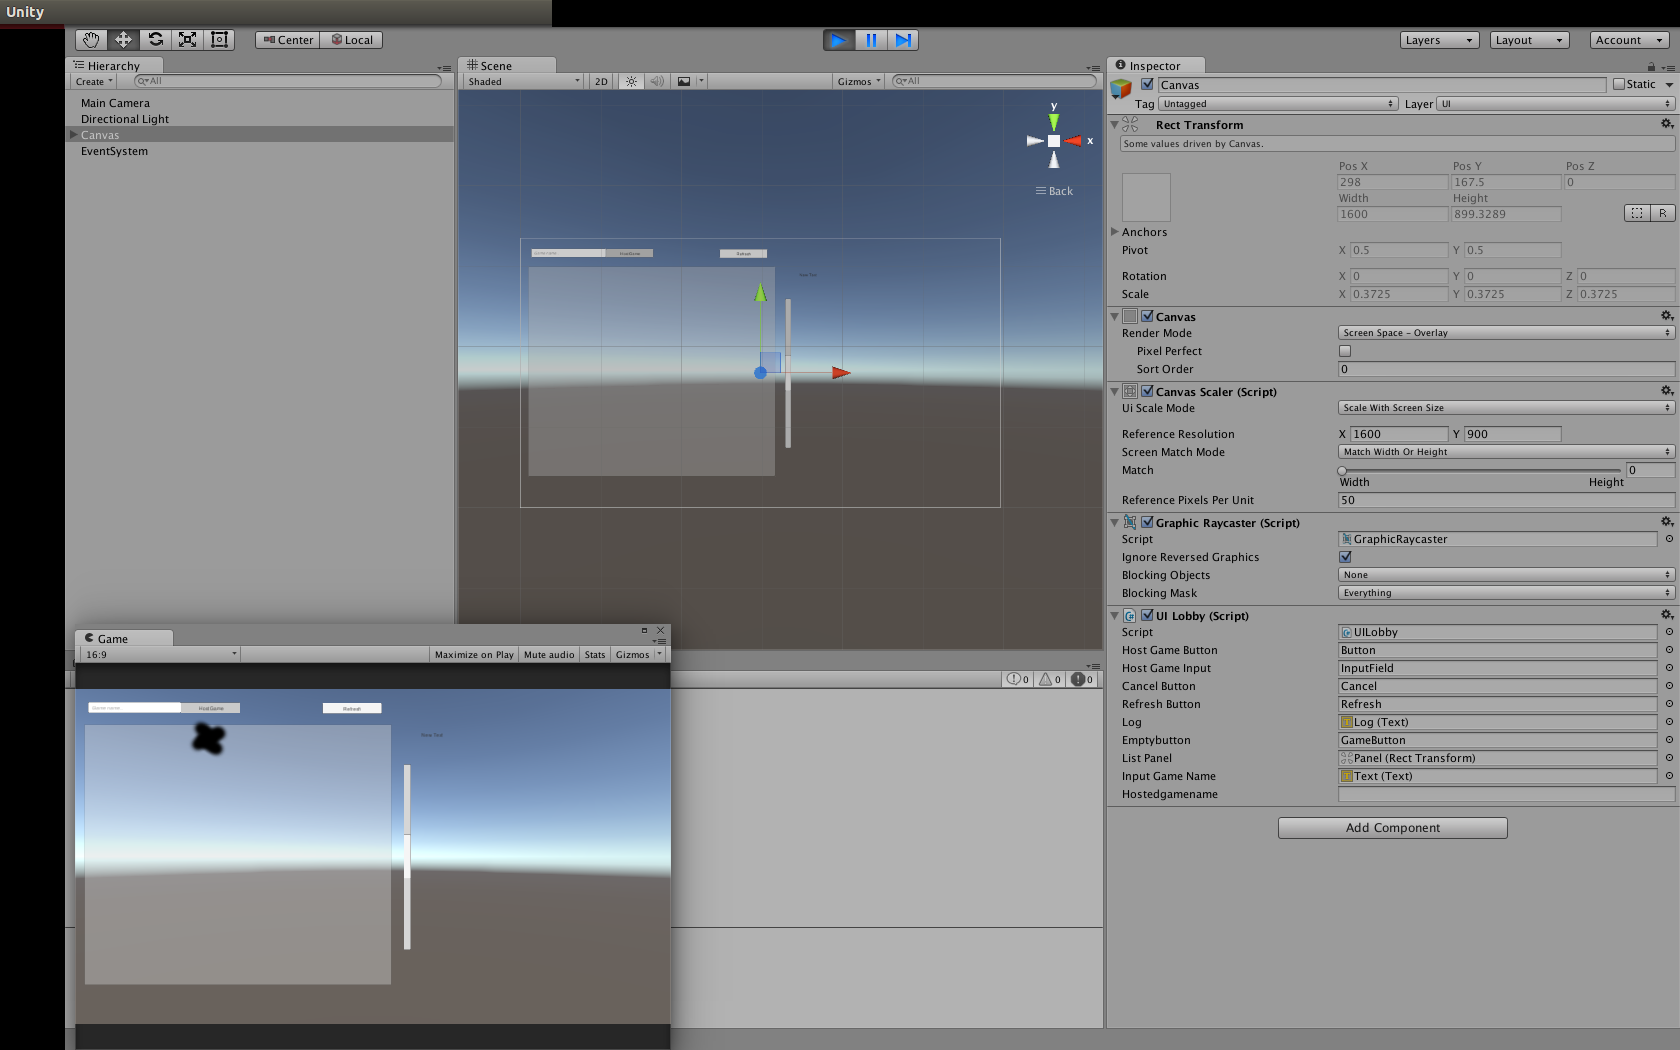1680x1050 pixels.
Task: Focus the Hierarchy search field
Action: 288,81
